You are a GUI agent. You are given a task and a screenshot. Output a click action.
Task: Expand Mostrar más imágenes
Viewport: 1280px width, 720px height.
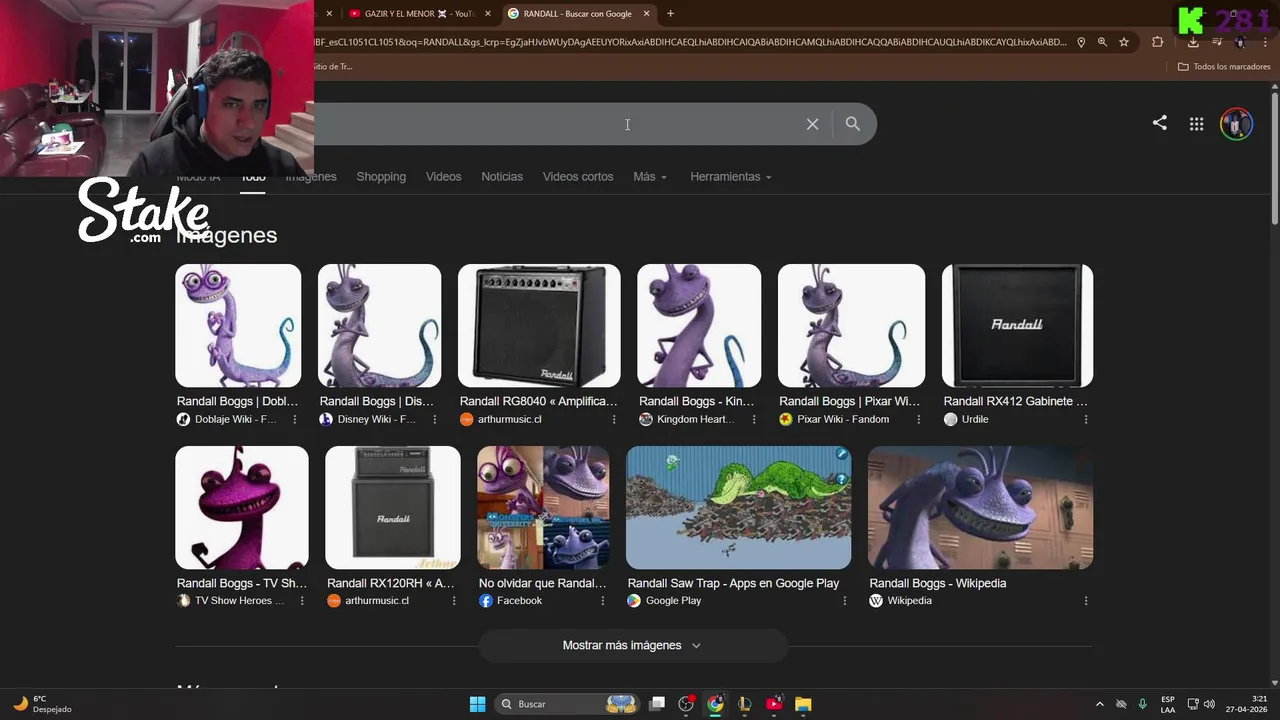632,646
